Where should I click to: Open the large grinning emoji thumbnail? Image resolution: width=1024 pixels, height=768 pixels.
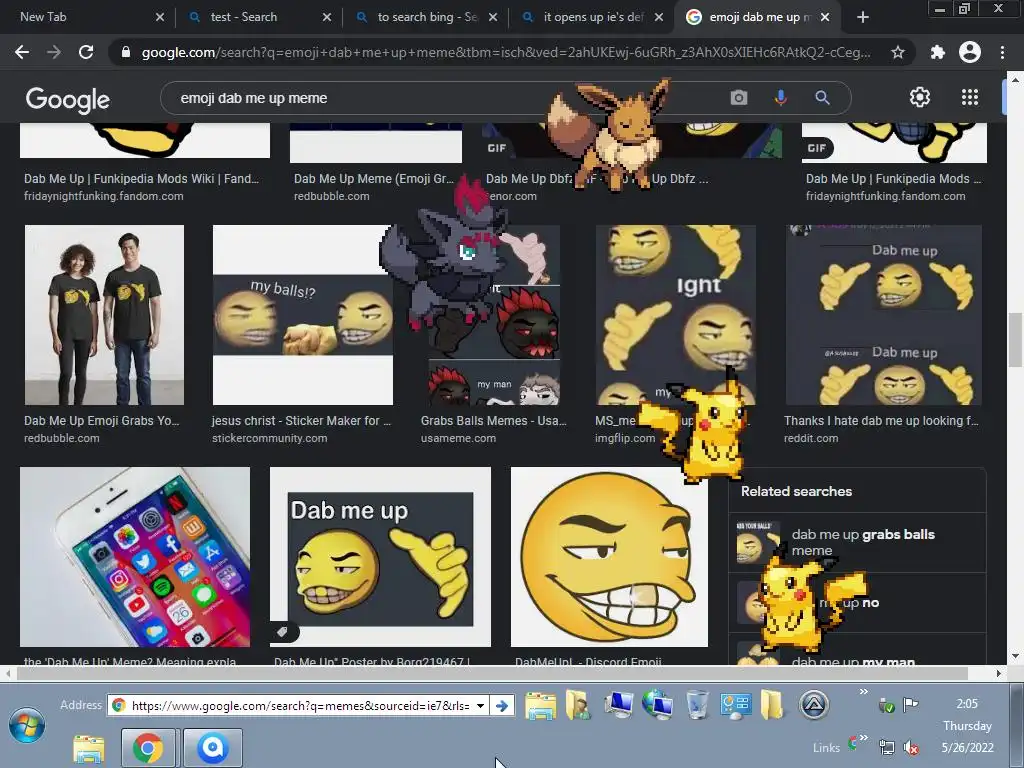pyautogui.click(x=609, y=556)
